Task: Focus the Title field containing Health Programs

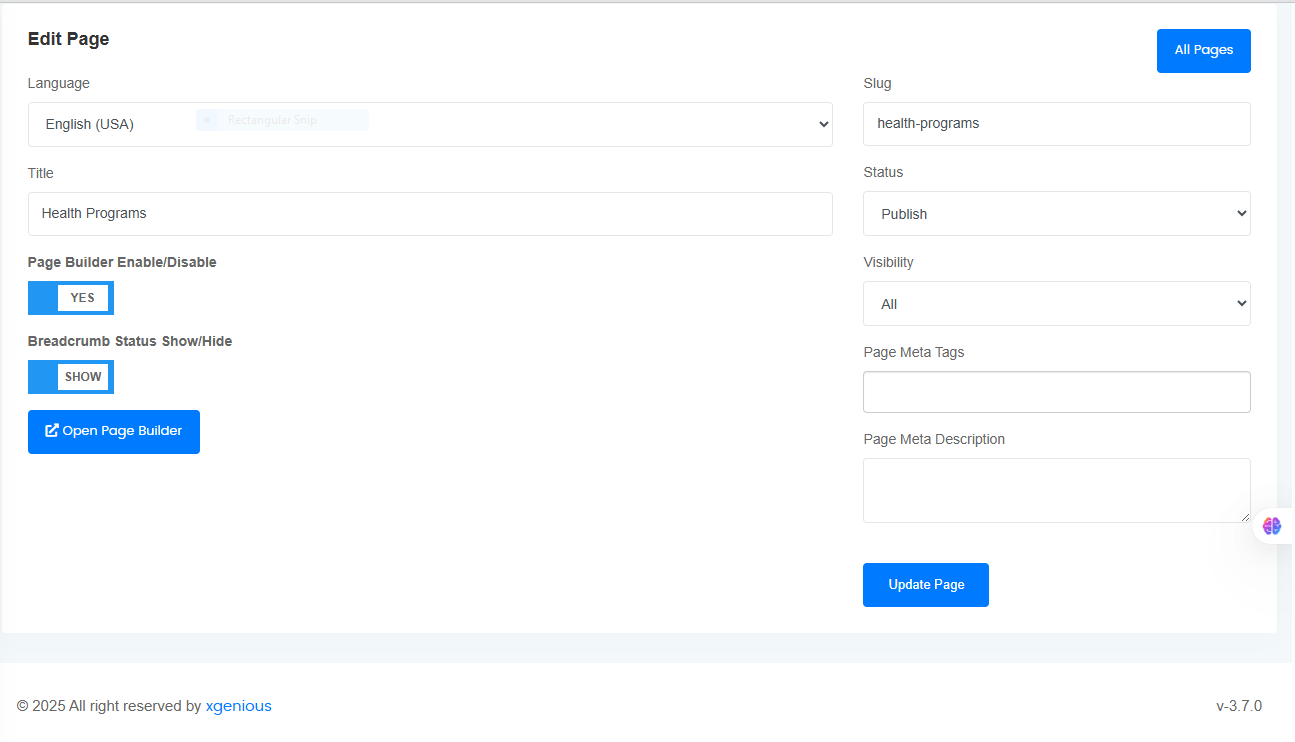Action: [429, 214]
